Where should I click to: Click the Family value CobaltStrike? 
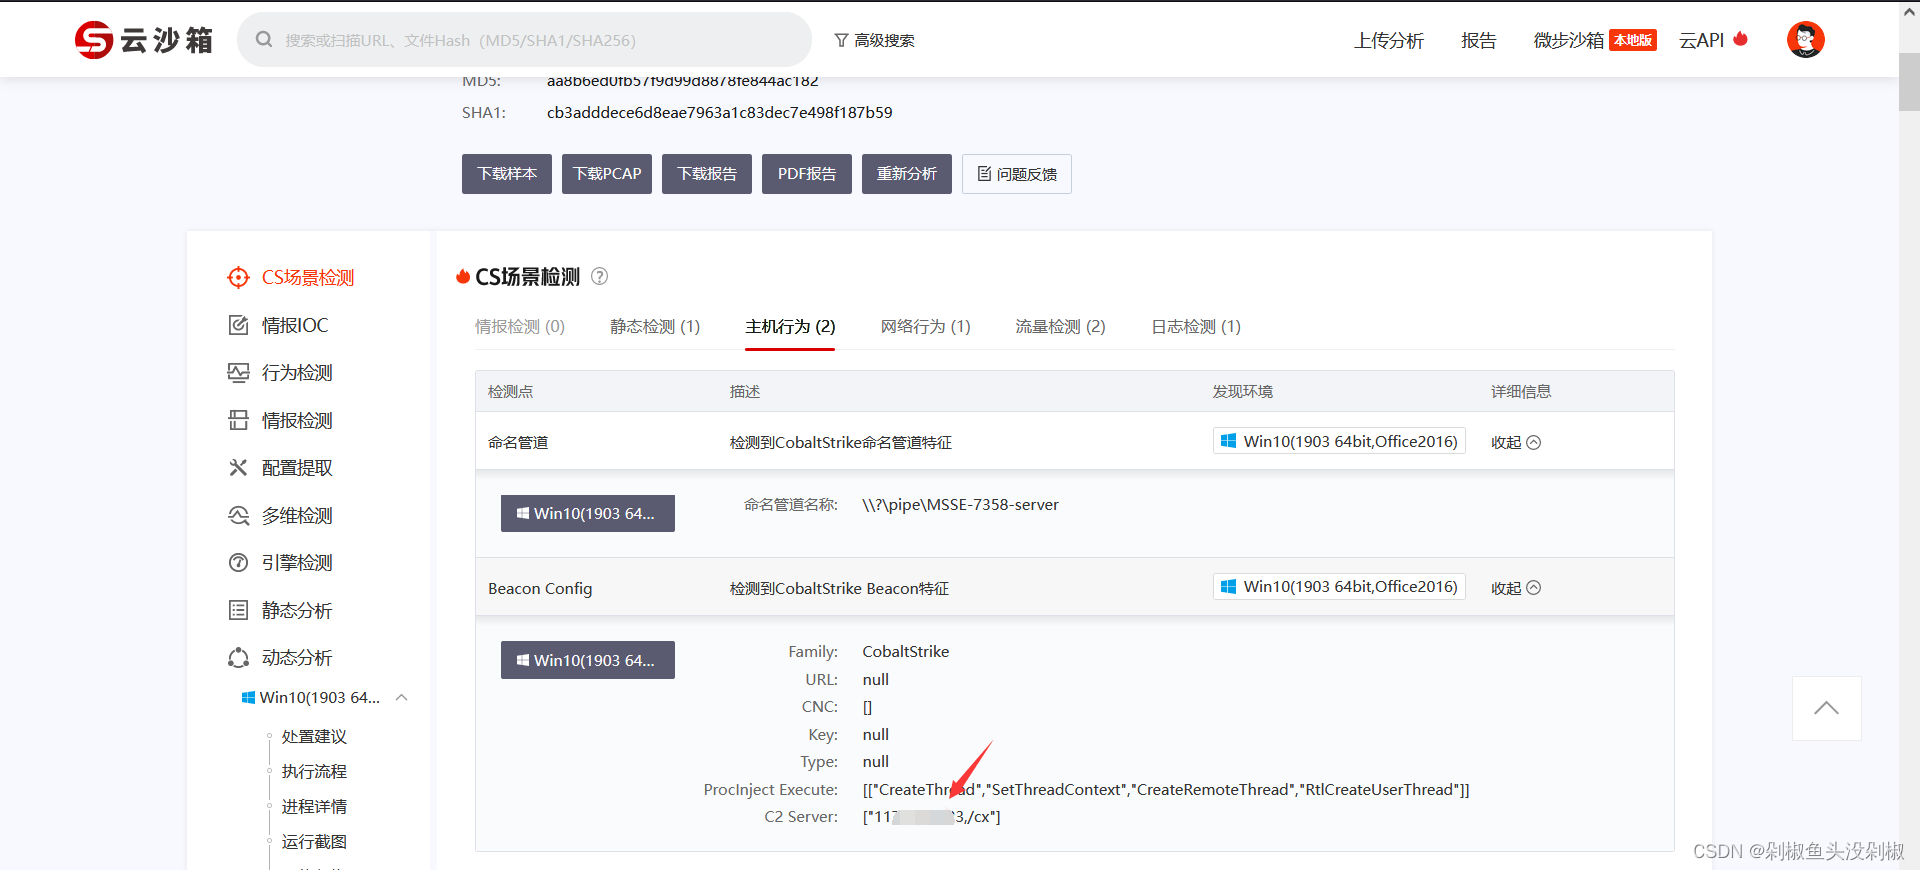(906, 652)
